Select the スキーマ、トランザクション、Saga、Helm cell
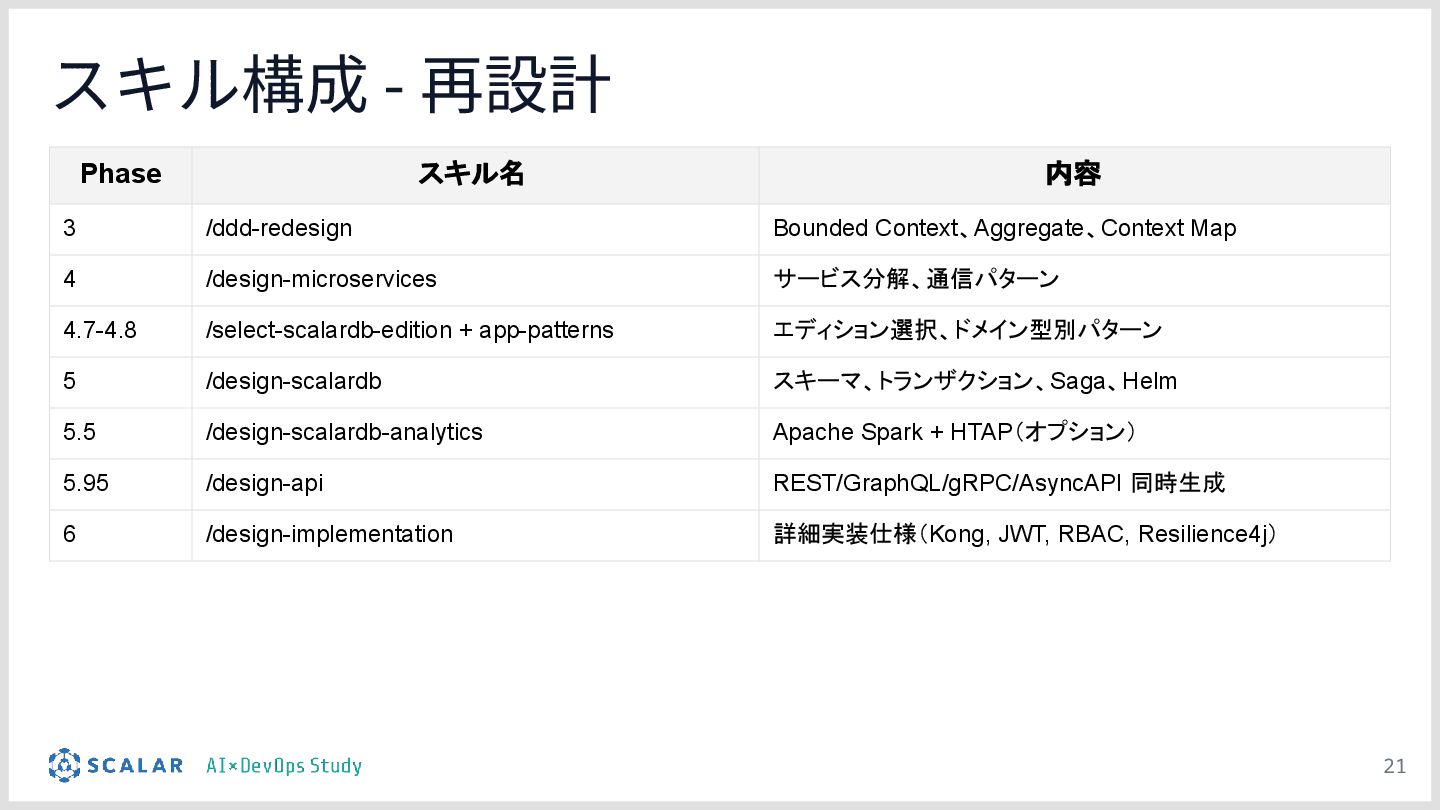The image size is (1440, 810). pos(1074,382)
